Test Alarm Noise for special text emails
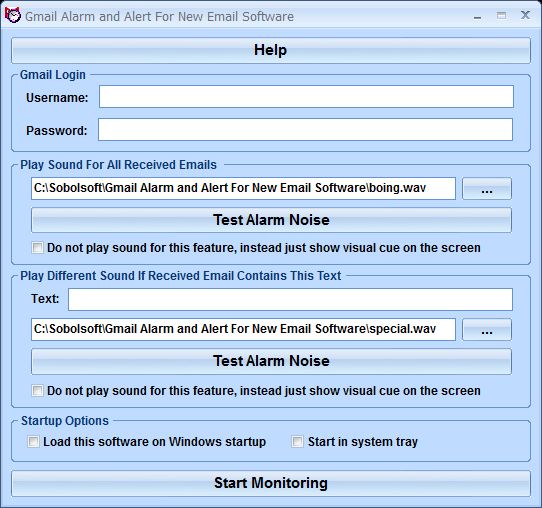 pos(271,361)
